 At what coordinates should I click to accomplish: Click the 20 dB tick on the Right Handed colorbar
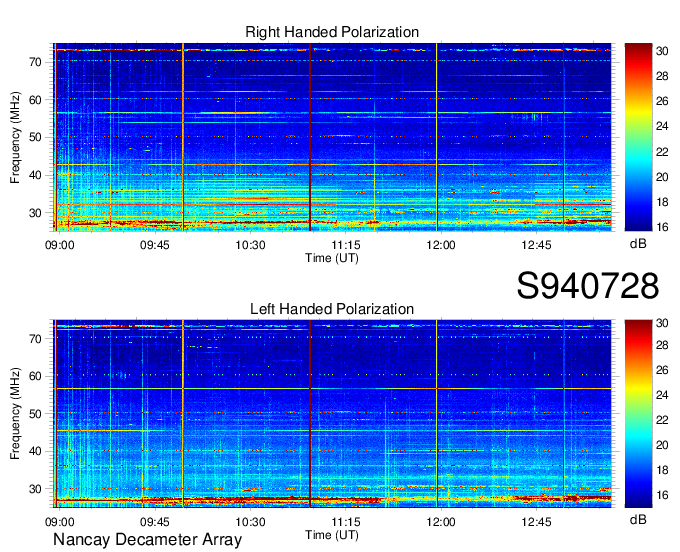(x=662, y=177)
